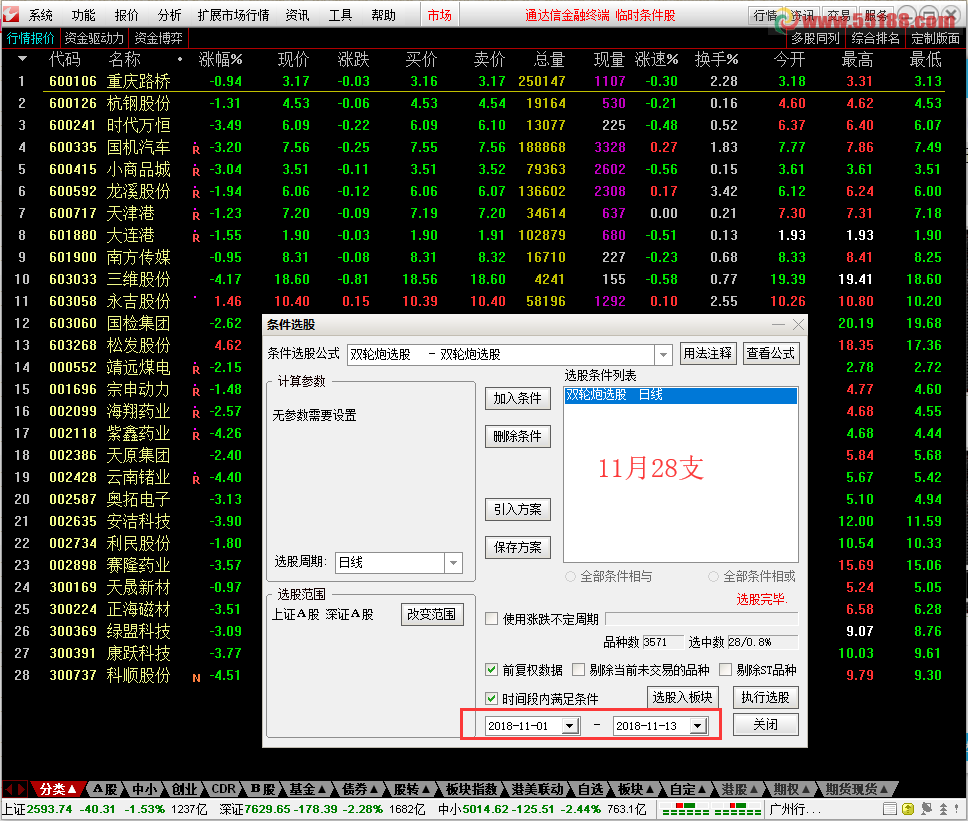The width and height of the screenshot is (968, 821).
Task: Open the 分析 menu
Action: click(x=169, y=15)
